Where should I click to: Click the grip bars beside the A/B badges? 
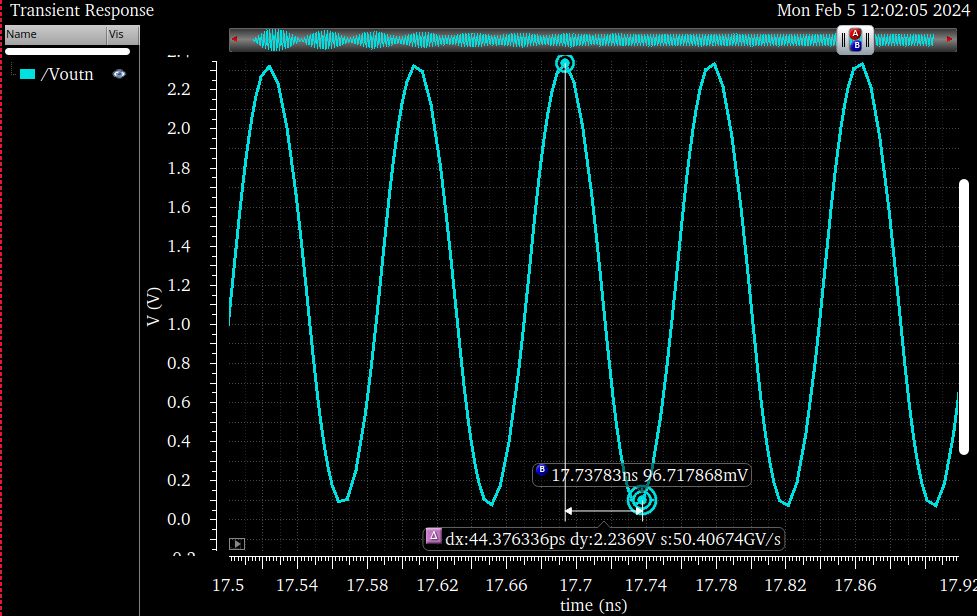[x=843, y=39]
